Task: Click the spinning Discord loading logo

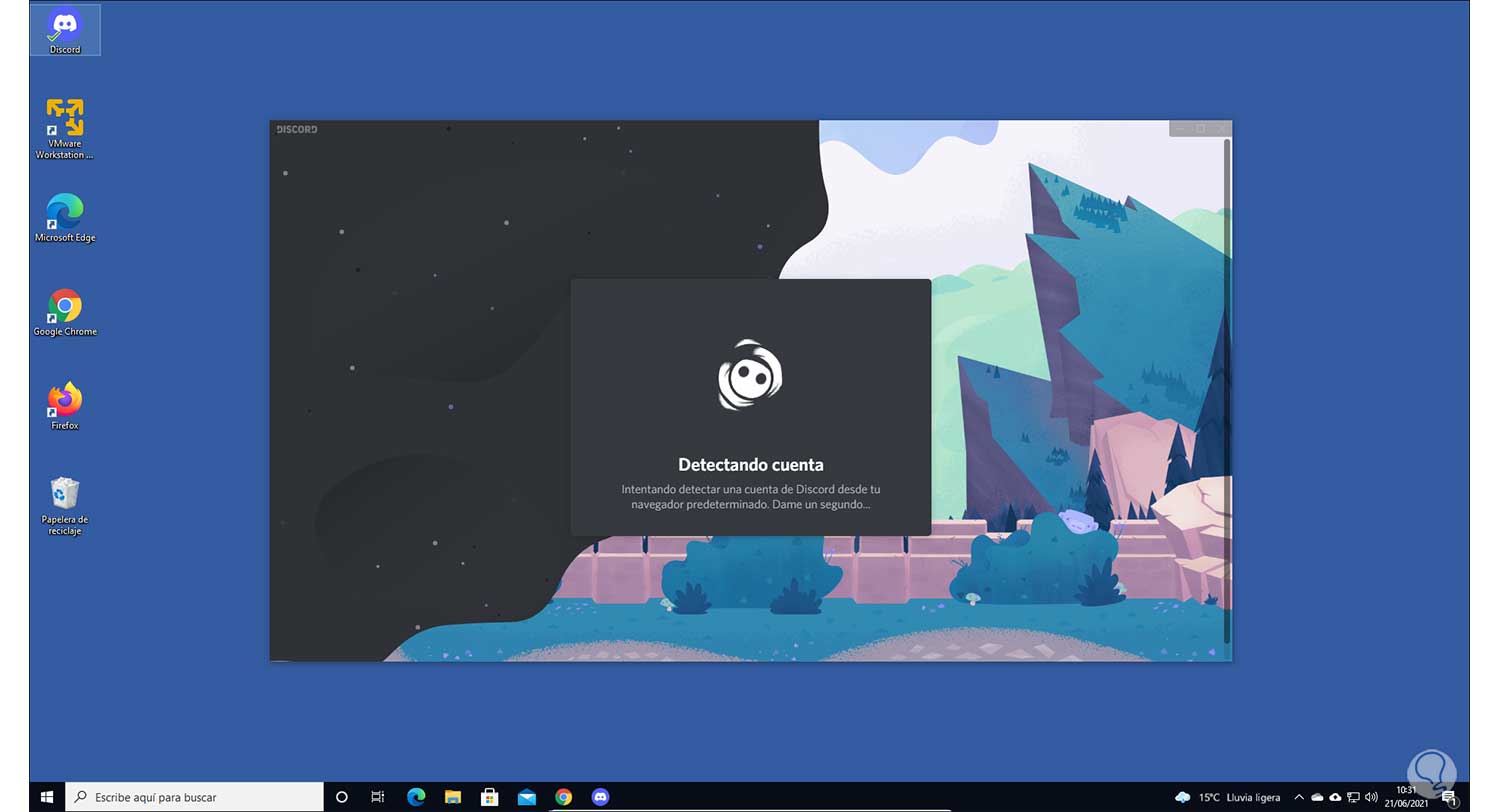Action: (x=750, y=375)
